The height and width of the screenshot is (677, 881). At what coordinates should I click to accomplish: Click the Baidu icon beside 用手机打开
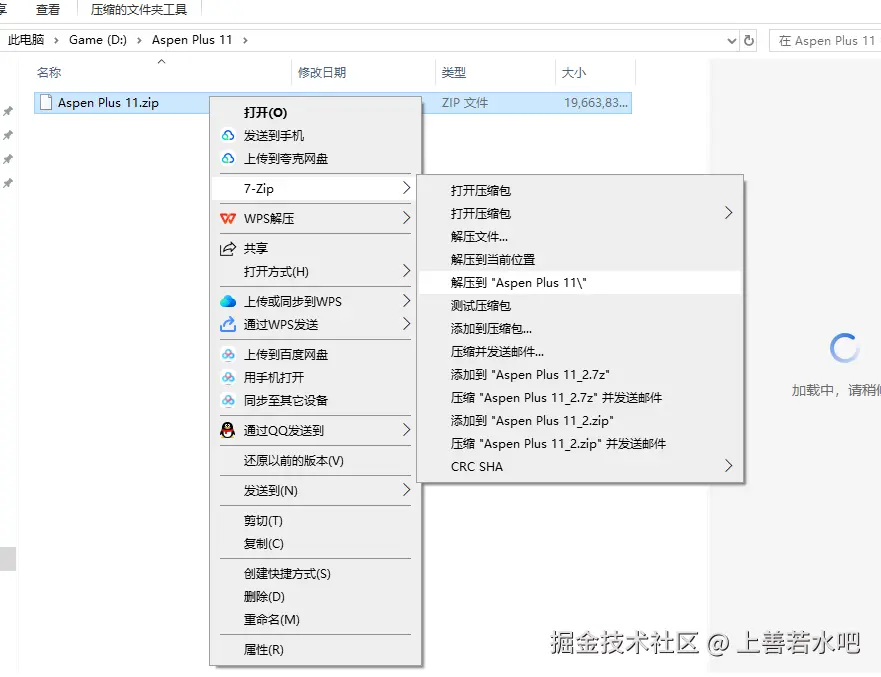228,378
